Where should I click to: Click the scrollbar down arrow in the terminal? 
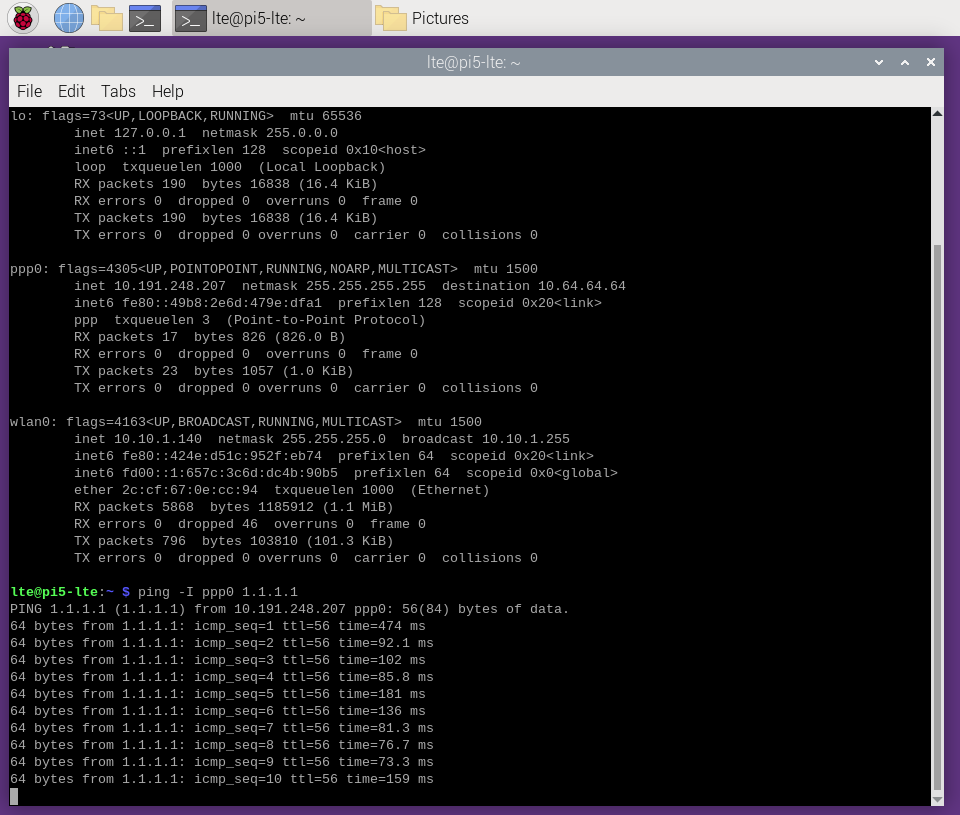point(937,798)
